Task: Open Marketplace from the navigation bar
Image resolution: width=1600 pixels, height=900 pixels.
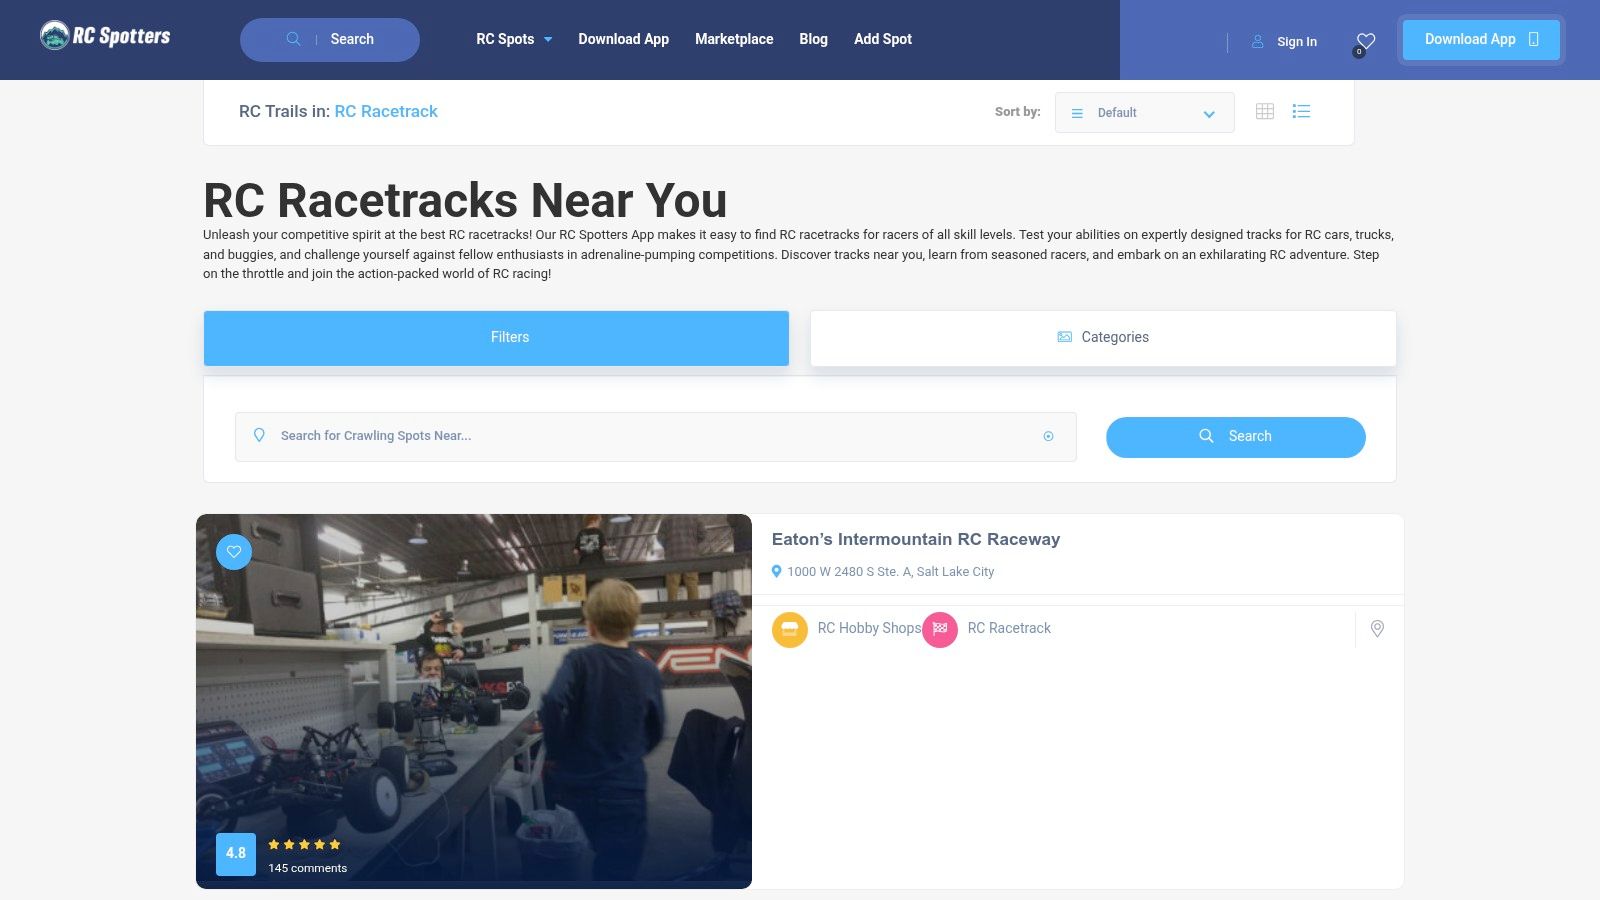Action: (x=734, y=39)
